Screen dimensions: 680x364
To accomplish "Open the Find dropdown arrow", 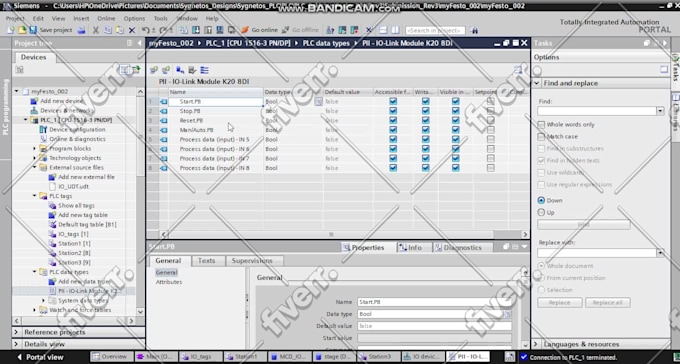I will pyautogui.click(x=660, y=111).
